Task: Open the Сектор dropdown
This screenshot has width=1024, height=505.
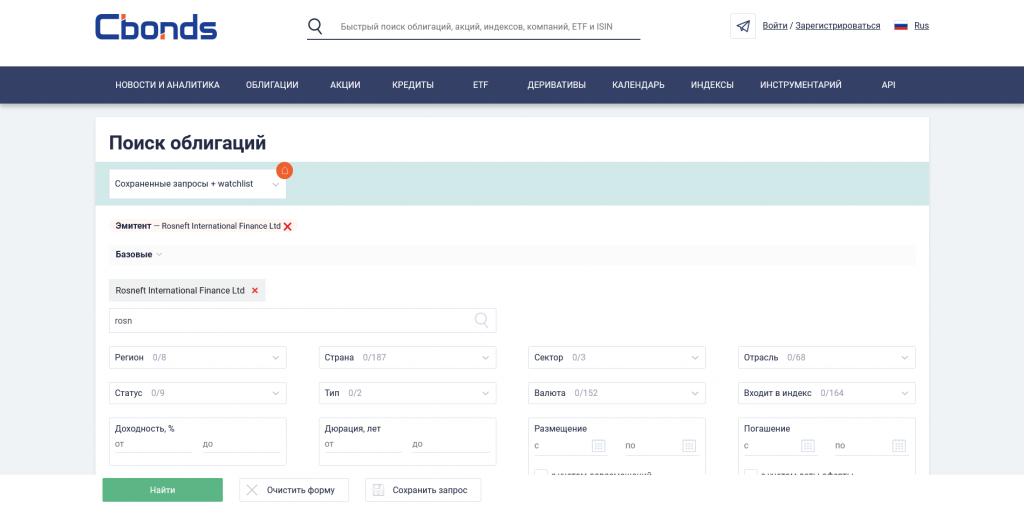Action: pos(616,357)
